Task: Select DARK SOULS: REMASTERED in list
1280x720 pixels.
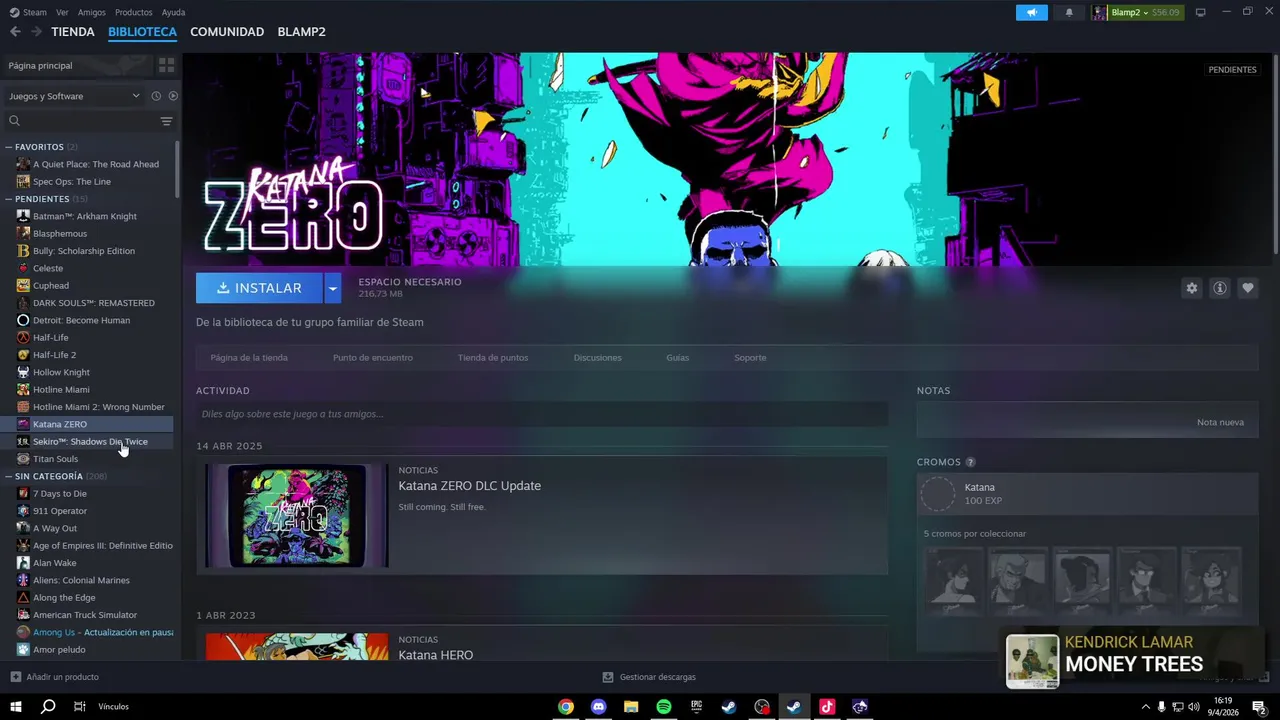Action: click(x=93, y=303)
